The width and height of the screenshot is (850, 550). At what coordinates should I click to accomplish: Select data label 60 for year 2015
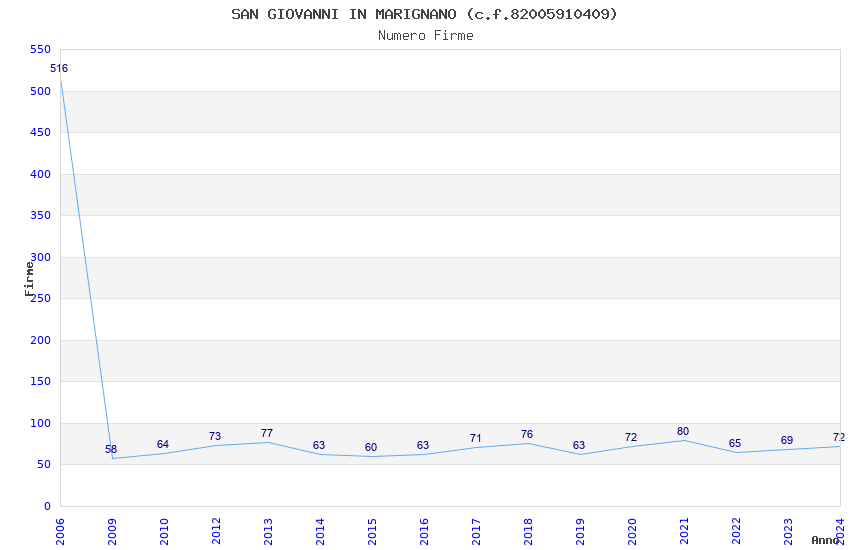(x=371, y=448)
